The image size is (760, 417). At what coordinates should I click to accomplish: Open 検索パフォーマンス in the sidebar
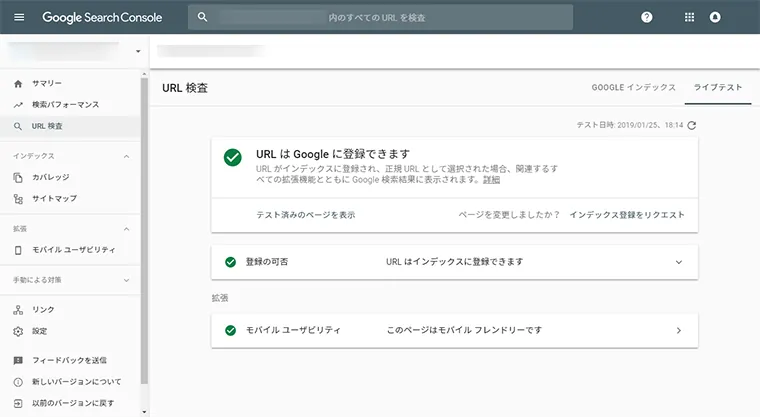point(71,105)
